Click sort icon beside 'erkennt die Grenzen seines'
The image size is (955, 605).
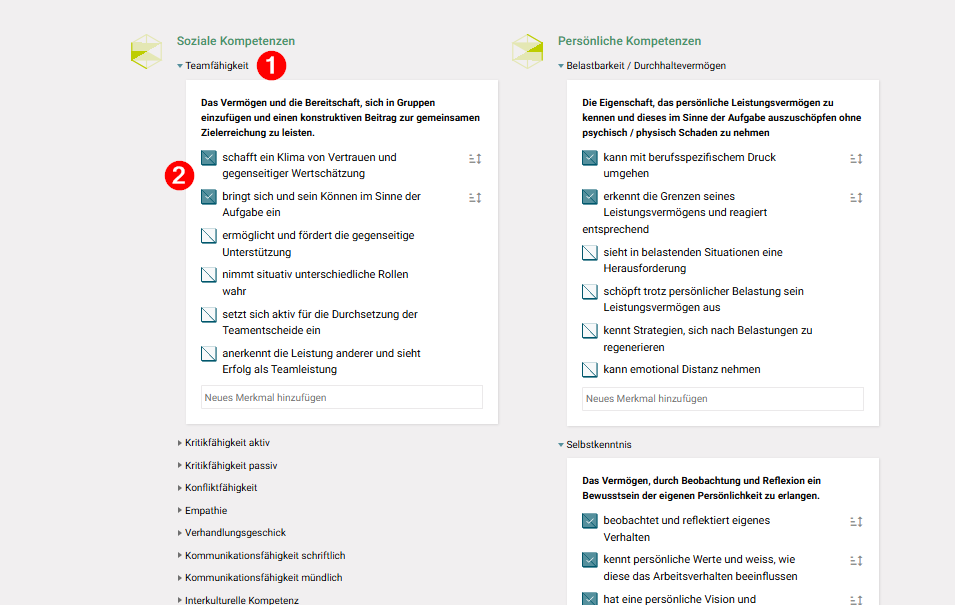pos(856,197)
